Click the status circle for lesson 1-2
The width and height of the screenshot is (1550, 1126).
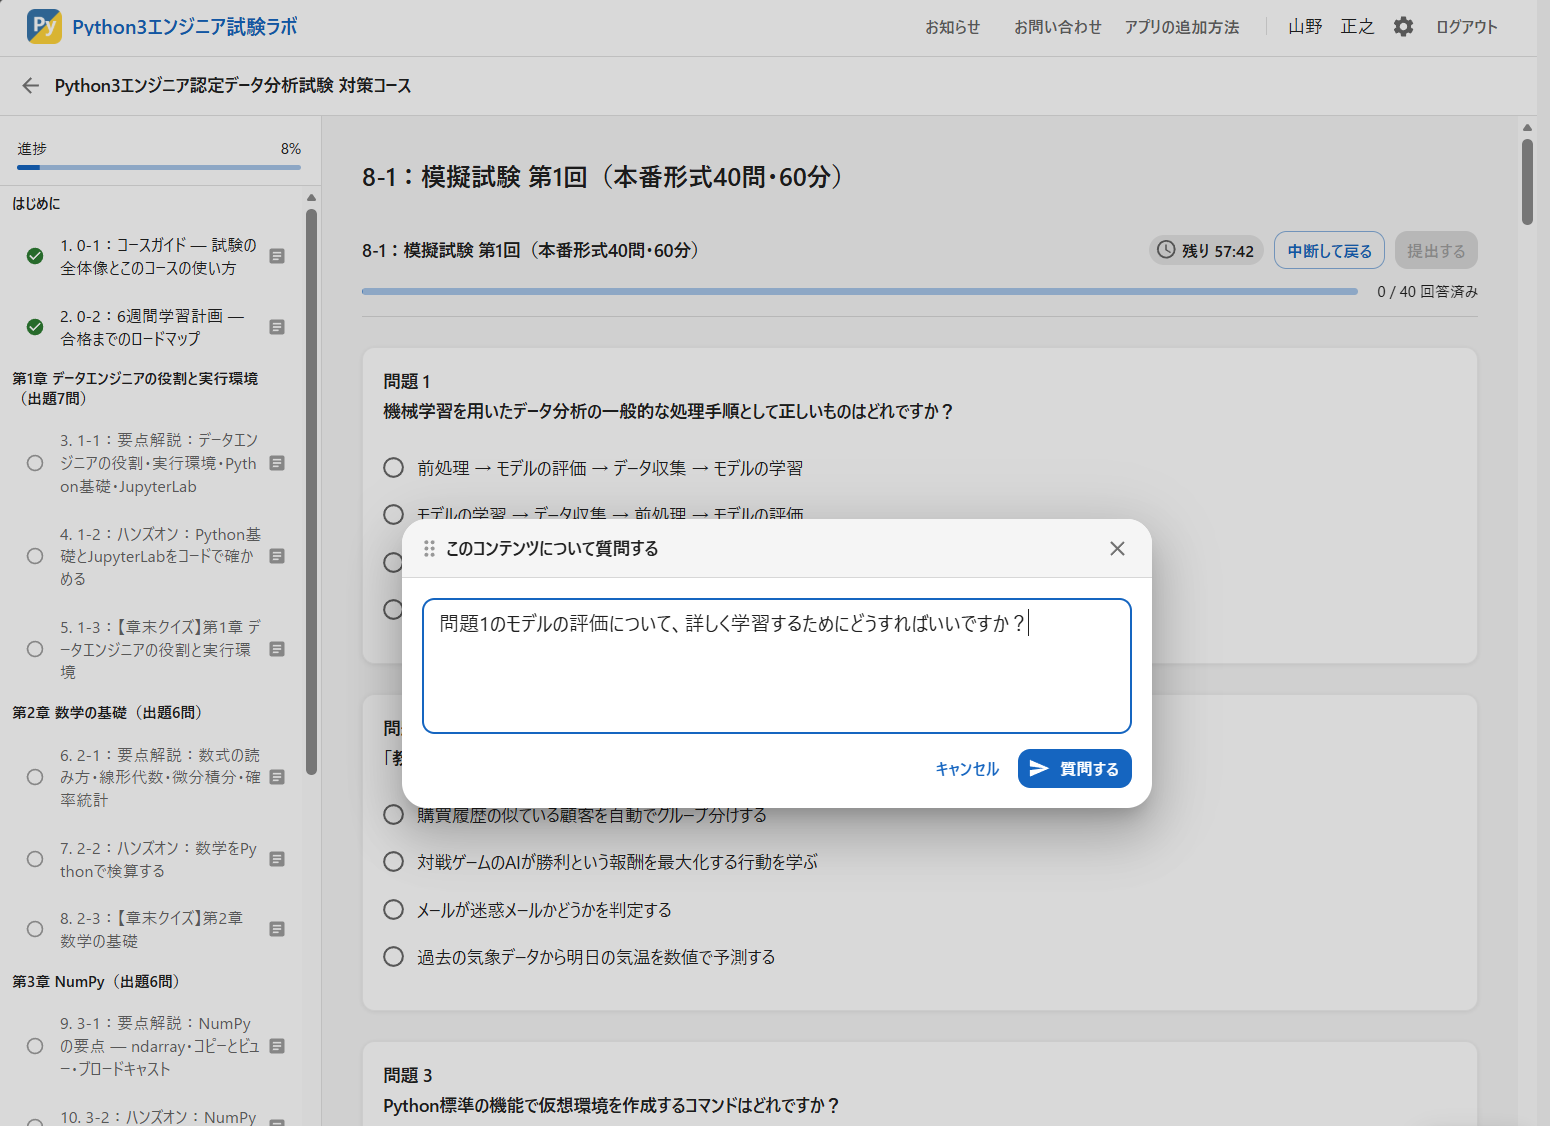click(x=35, y=556)
